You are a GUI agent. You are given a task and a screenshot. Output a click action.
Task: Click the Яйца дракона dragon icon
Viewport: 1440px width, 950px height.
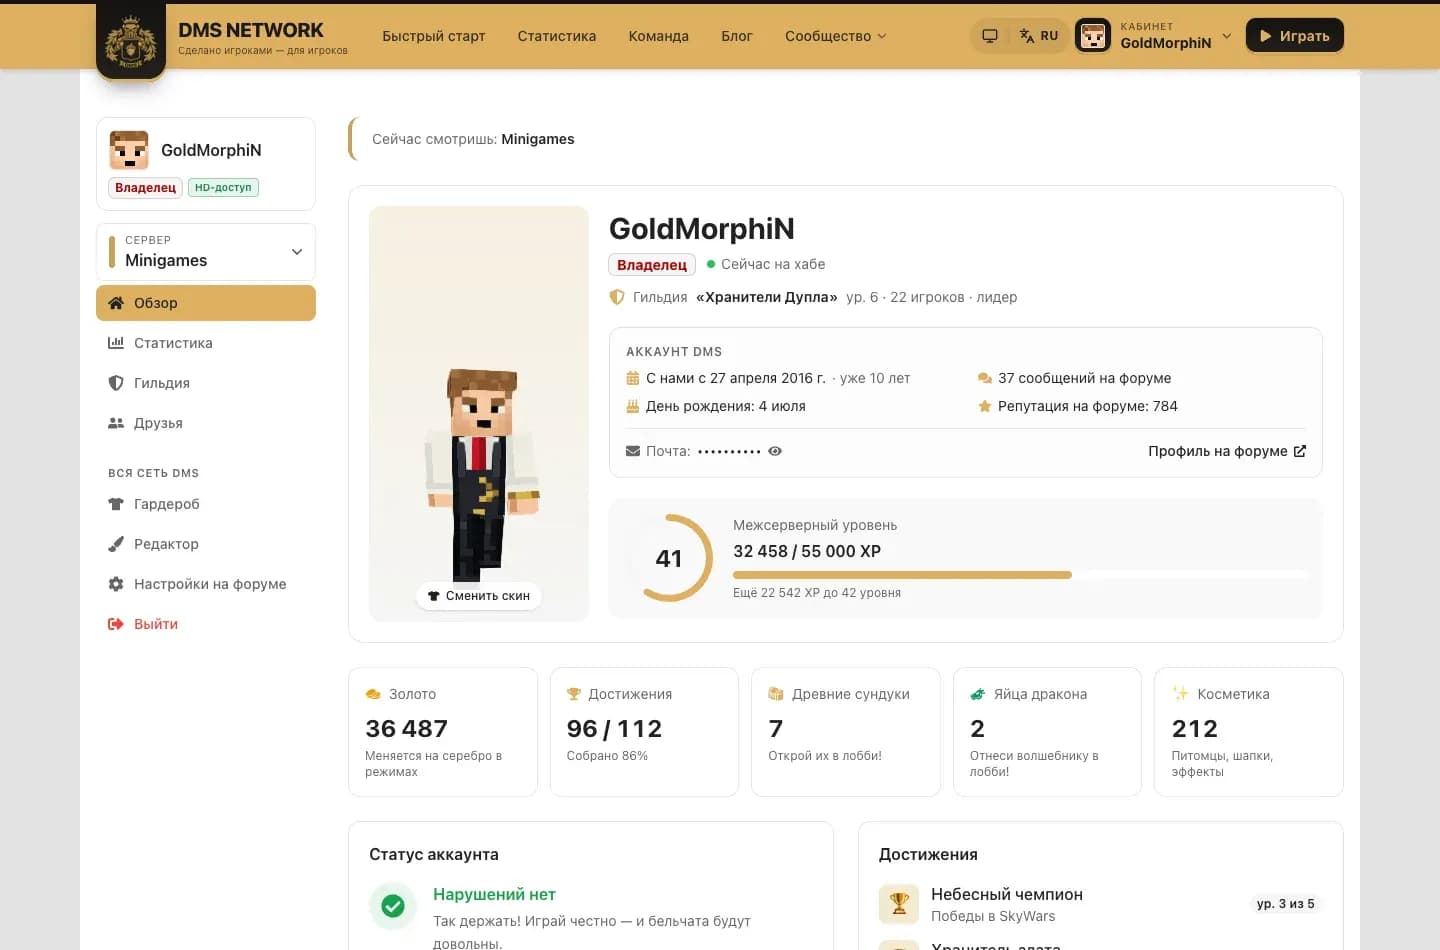pos(978,694)
